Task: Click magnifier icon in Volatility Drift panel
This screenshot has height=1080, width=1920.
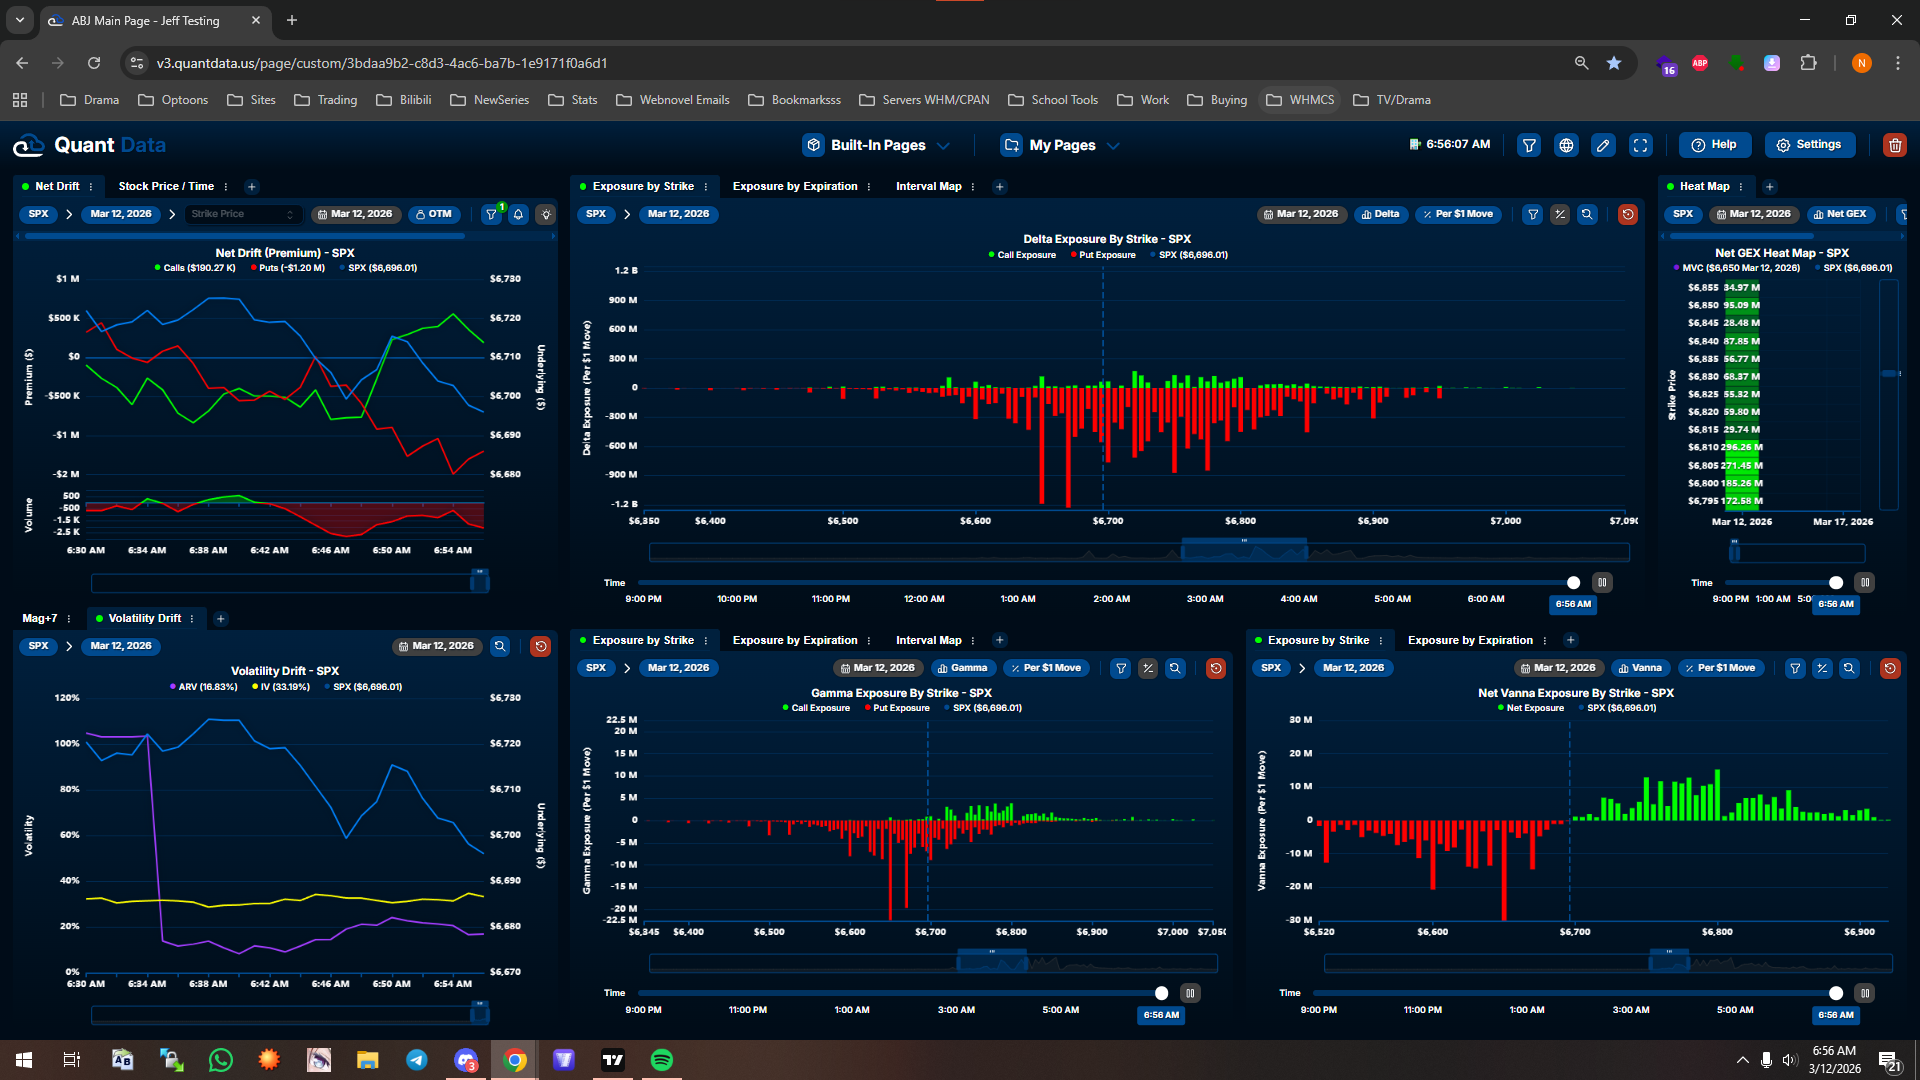Action: click(x=500, y=646)
